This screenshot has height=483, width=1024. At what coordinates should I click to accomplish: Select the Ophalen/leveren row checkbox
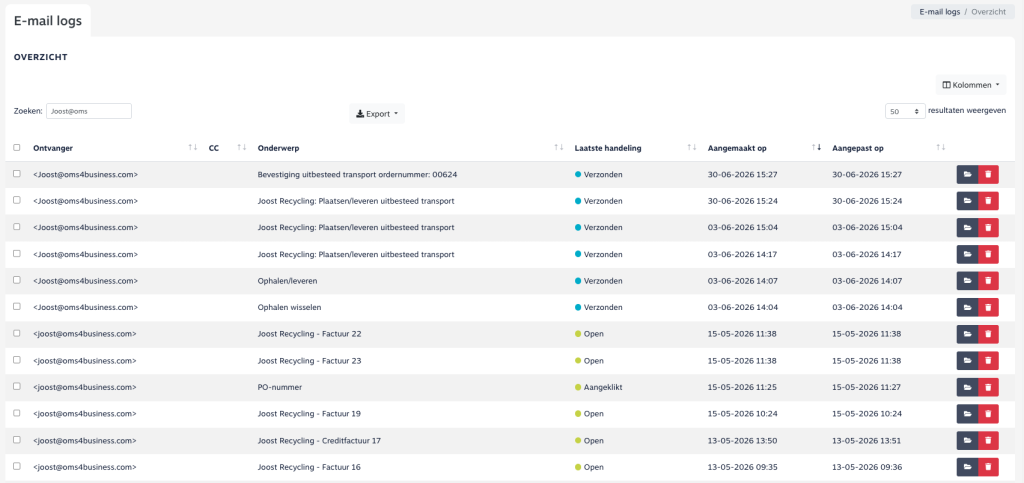[17, 280]
